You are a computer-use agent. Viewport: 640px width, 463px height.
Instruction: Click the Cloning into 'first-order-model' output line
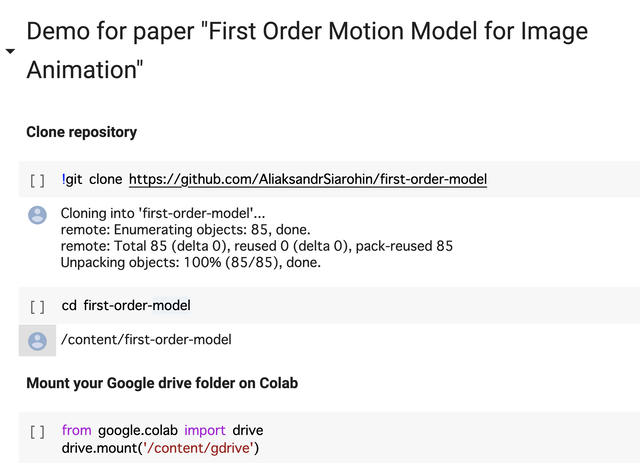point(163,213)
